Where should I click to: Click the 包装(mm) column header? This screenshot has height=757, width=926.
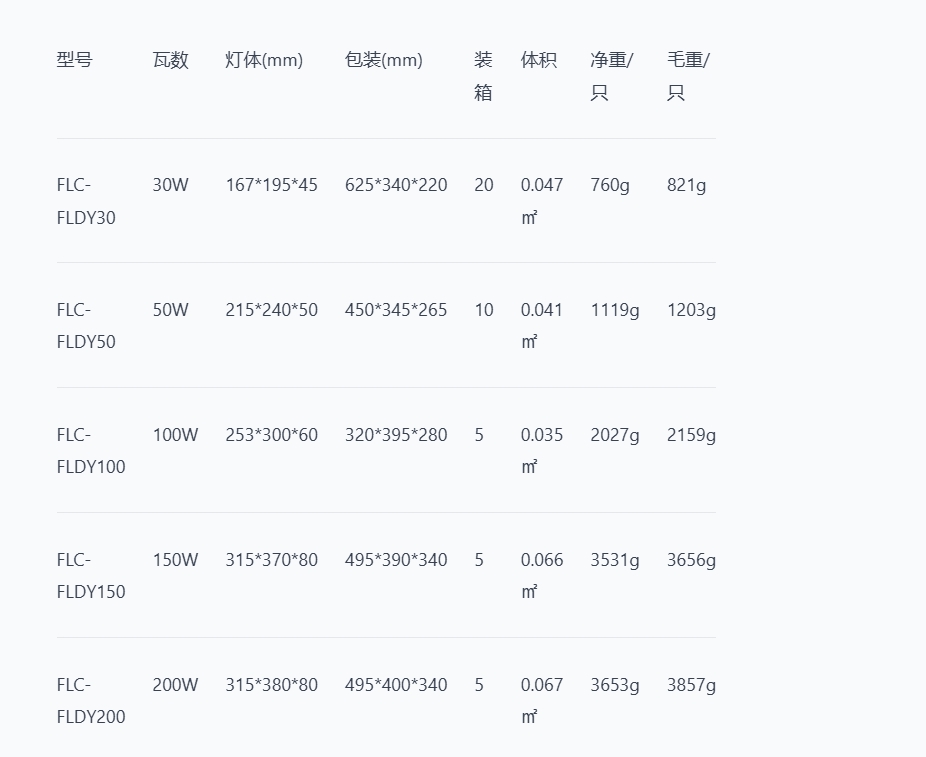[384, 60]
